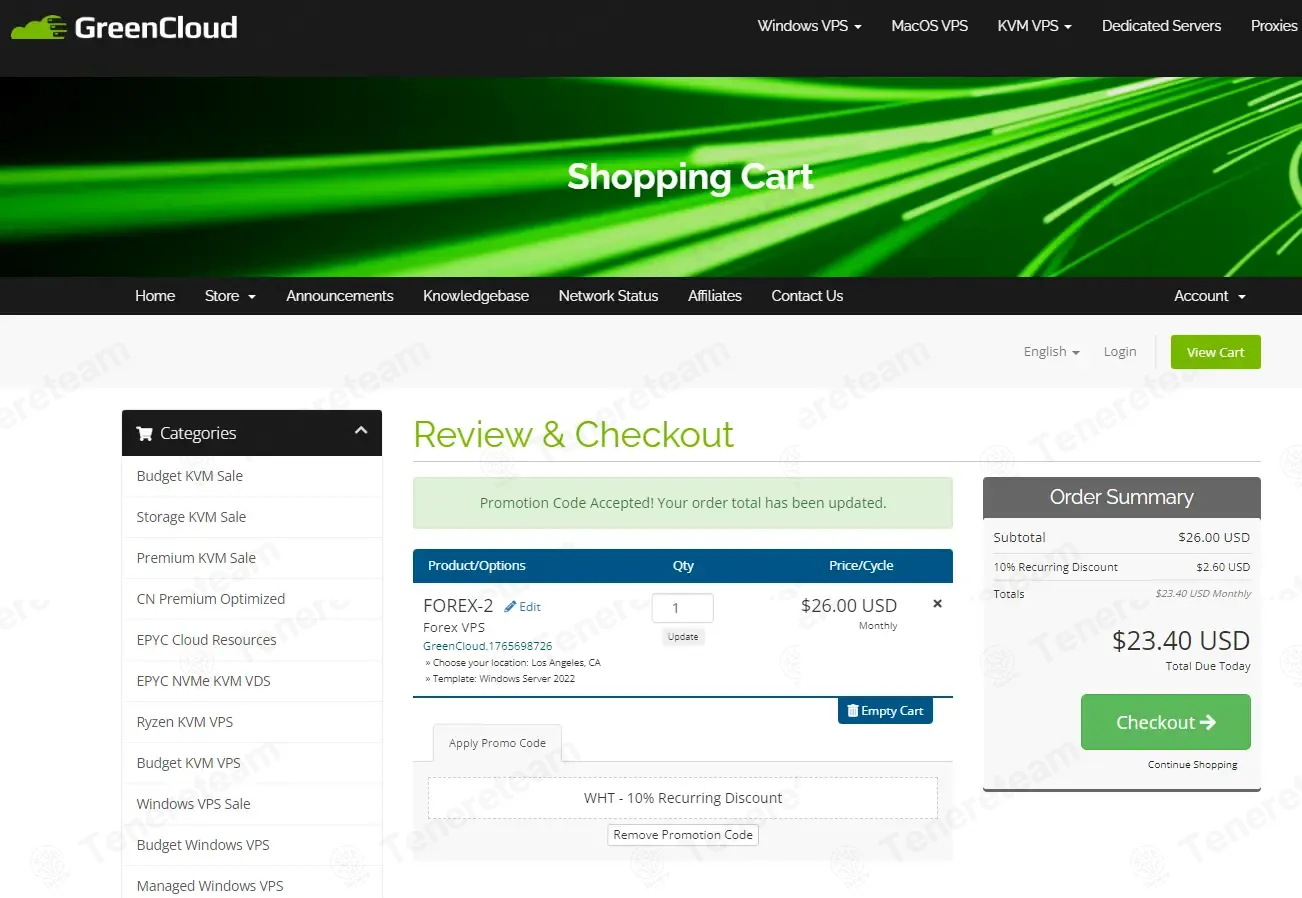Click the green Checkout button
Screen dimensions: 1302x898
point(1166,722)
